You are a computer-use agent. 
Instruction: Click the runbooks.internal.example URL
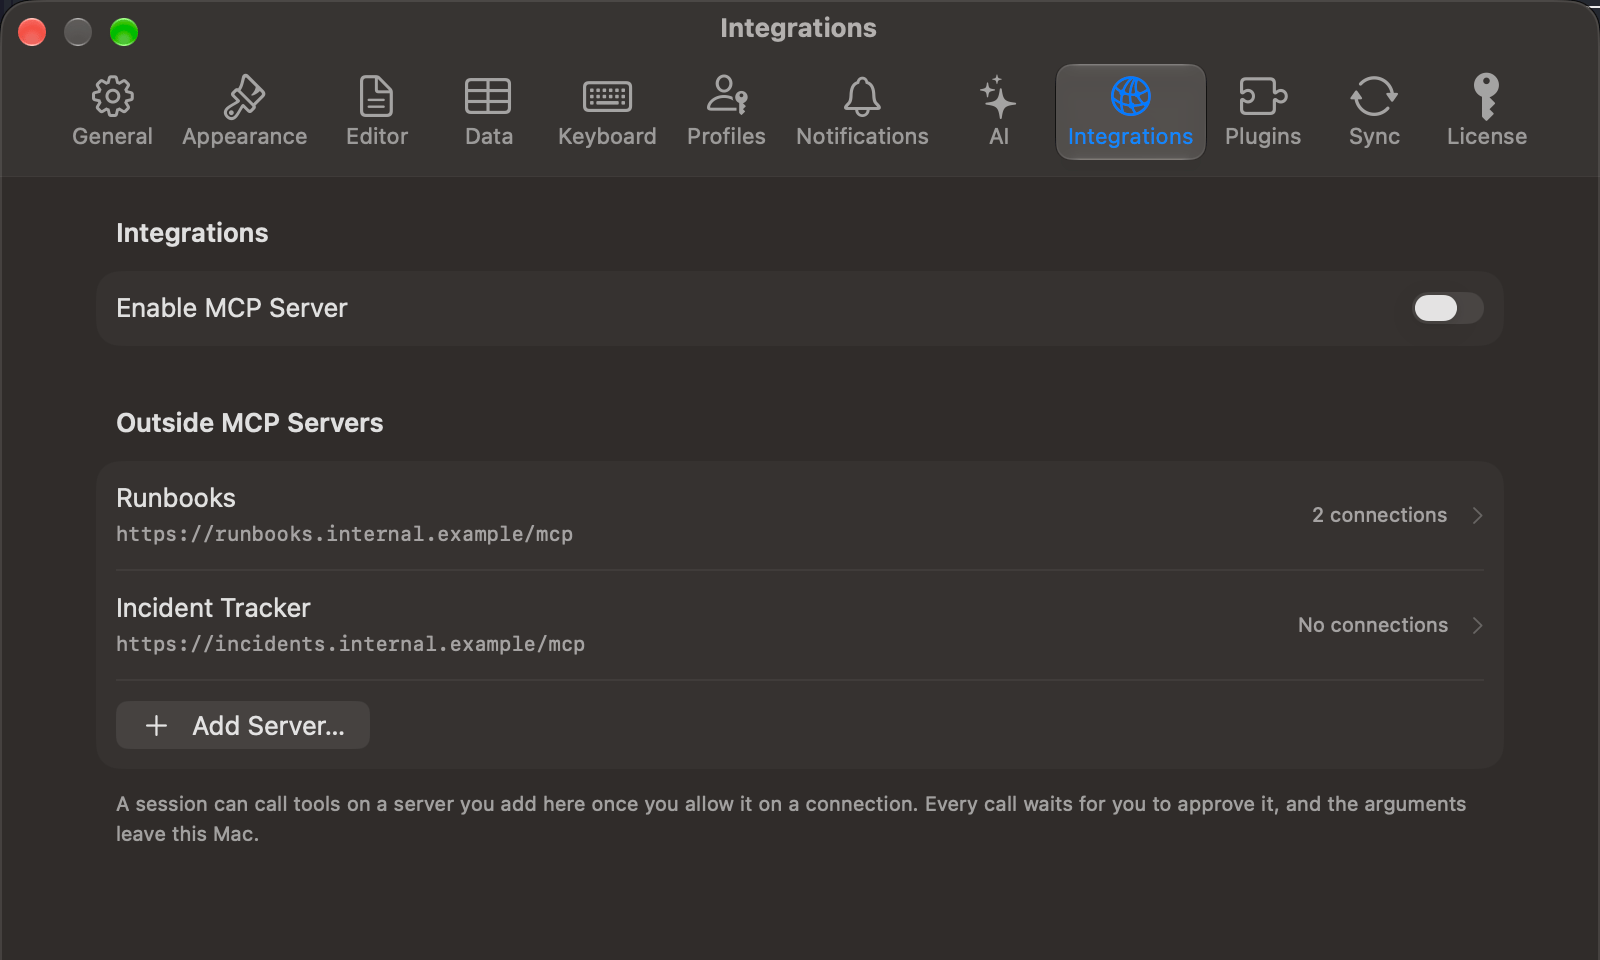click(344, 534)
